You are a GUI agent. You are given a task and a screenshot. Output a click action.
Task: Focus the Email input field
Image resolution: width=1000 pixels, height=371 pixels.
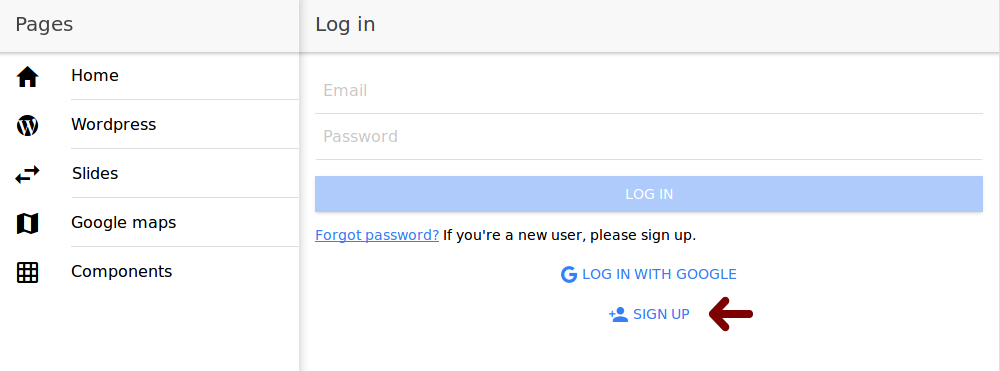[x=649, y=91]
